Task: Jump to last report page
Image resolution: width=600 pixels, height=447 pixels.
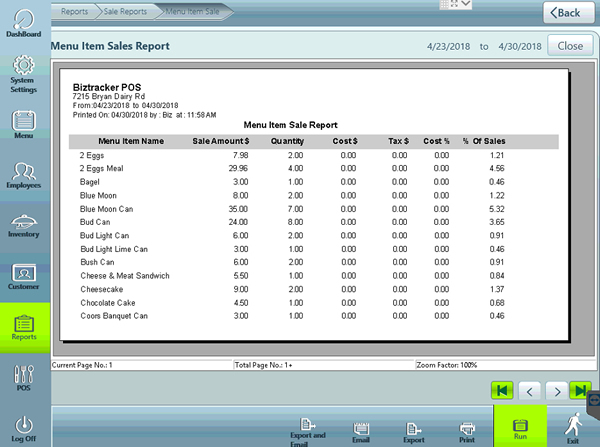Action: [x=580, y=391]
